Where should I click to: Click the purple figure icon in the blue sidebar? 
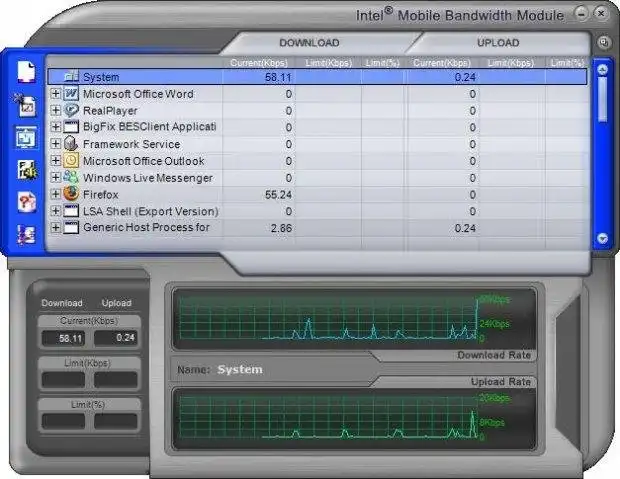pyautogui.click(x=26, y=234)
